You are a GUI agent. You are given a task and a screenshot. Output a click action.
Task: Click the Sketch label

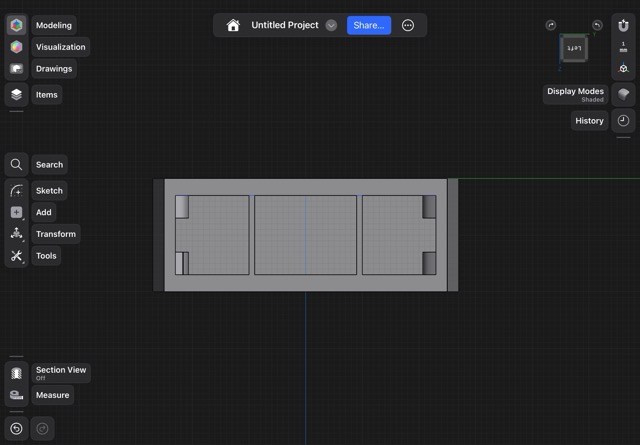click(49, 191)
